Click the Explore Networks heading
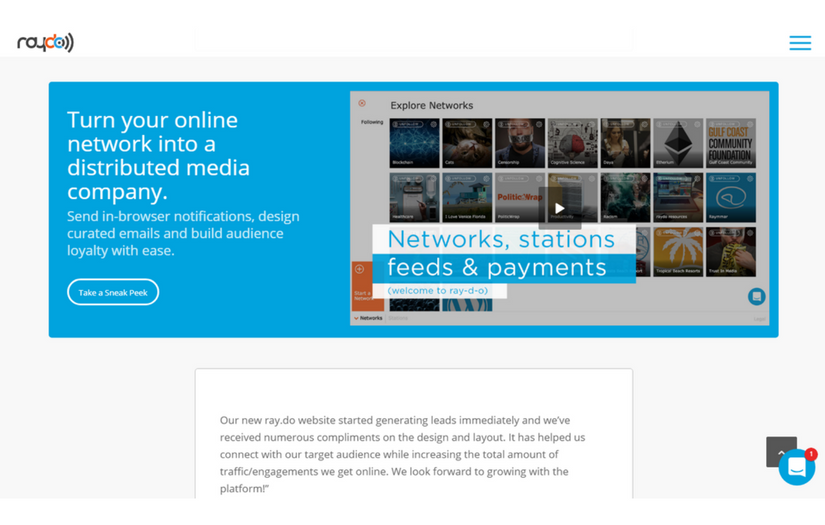This screenshot has height=525, width=825. (431, 105)
